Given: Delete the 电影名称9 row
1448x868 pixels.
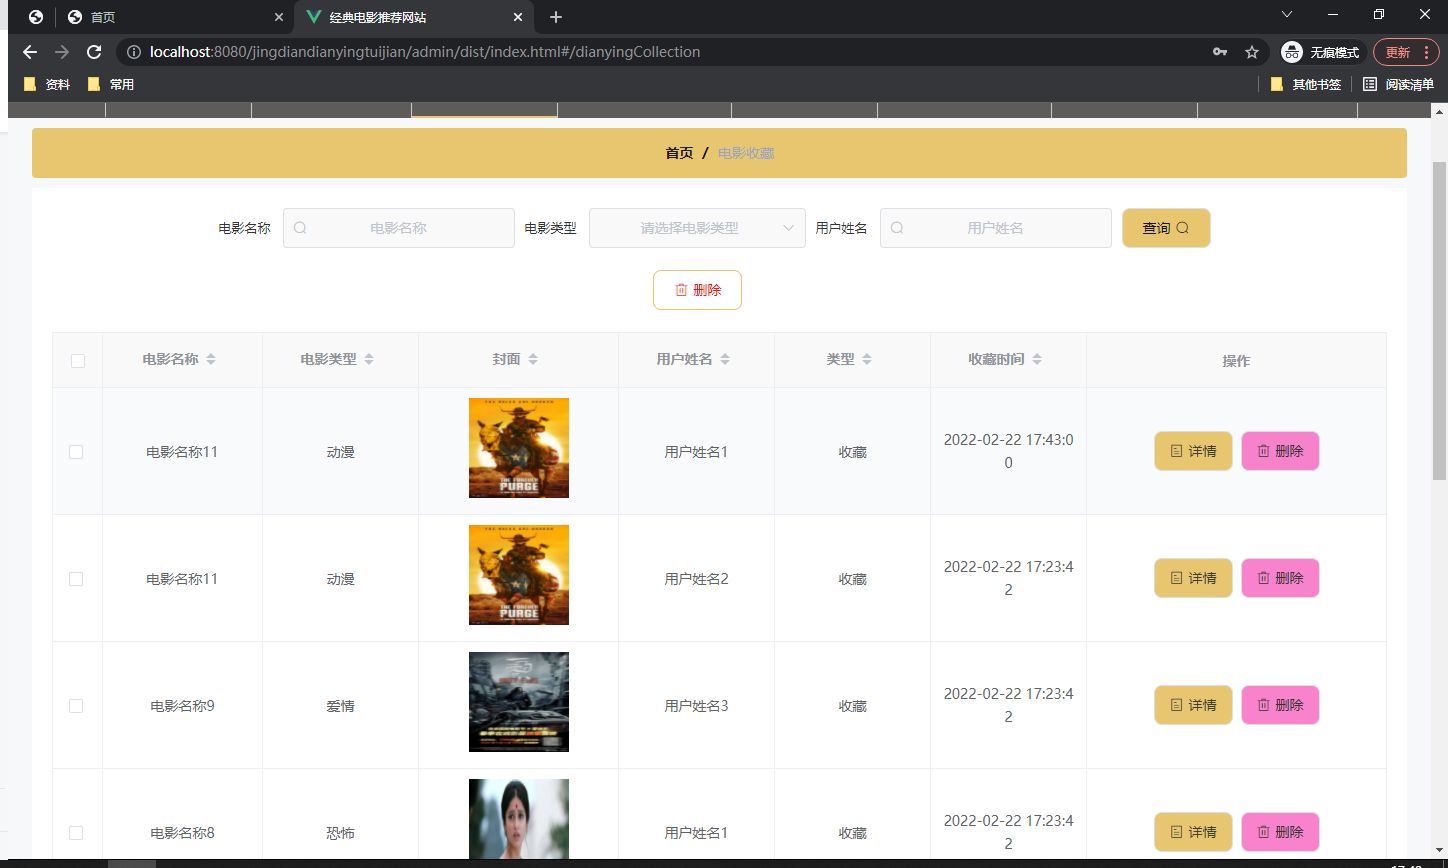Looking at the screenshot, I should [1280, 705].
